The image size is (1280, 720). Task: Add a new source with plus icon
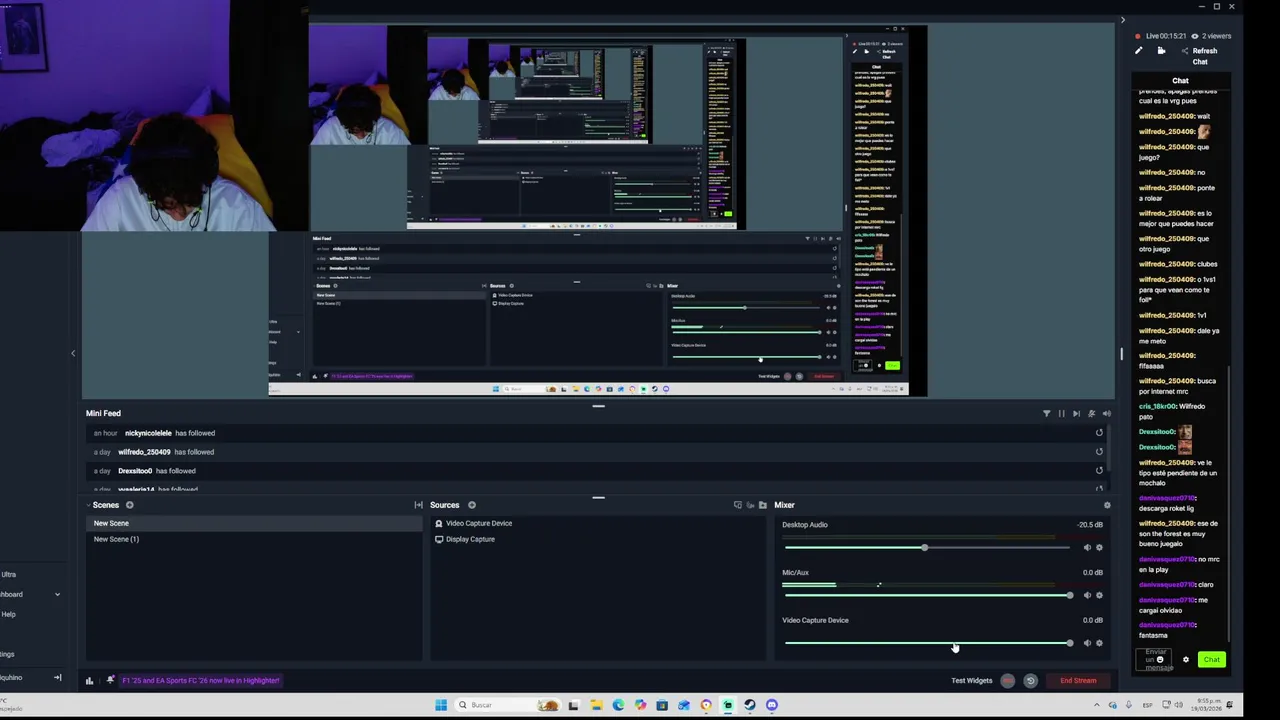pyautogui.click(x=472, y=505)
